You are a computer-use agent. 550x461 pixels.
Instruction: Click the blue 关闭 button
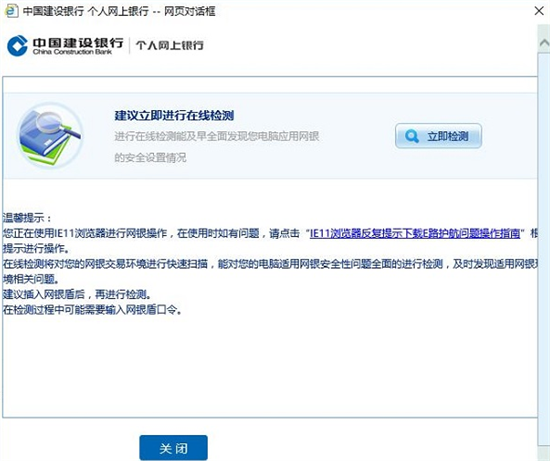click(173, 448)
